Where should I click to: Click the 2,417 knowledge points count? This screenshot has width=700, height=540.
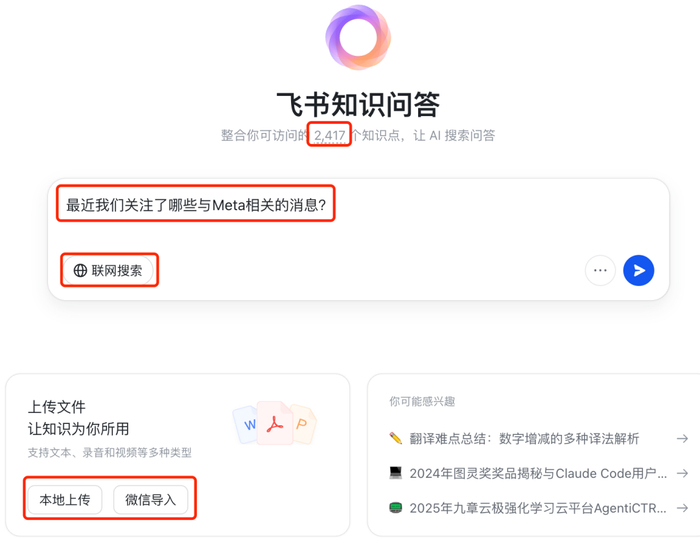point(329,135)
